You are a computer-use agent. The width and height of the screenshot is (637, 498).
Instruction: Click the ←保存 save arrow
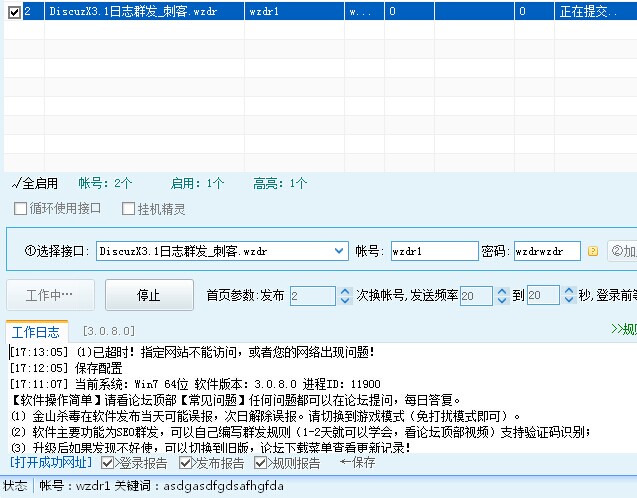357,463
